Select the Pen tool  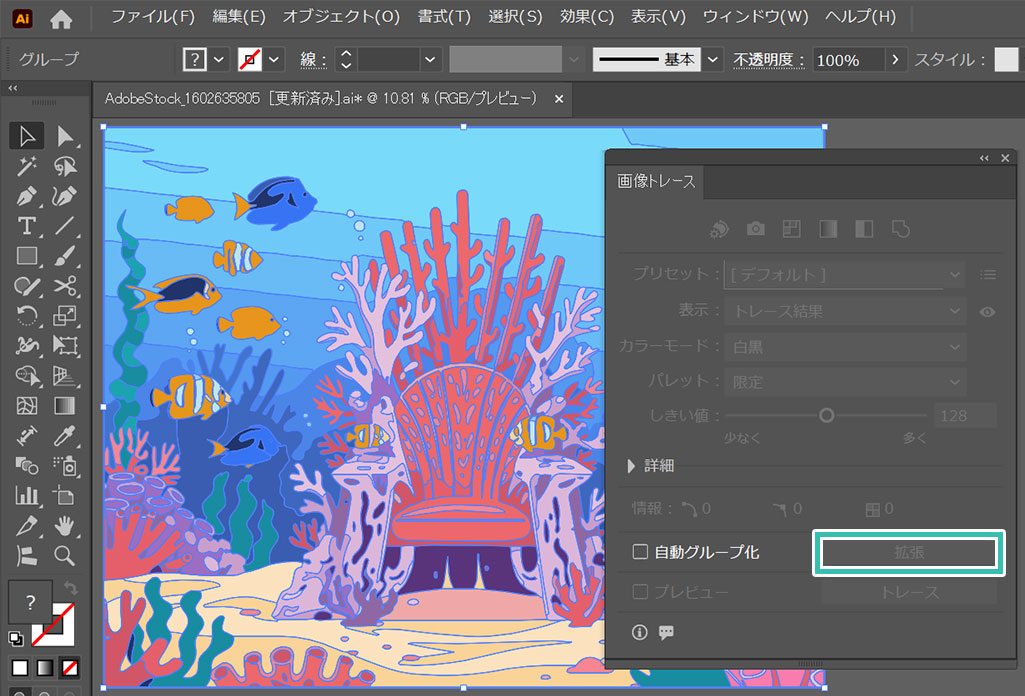(27, 196)
